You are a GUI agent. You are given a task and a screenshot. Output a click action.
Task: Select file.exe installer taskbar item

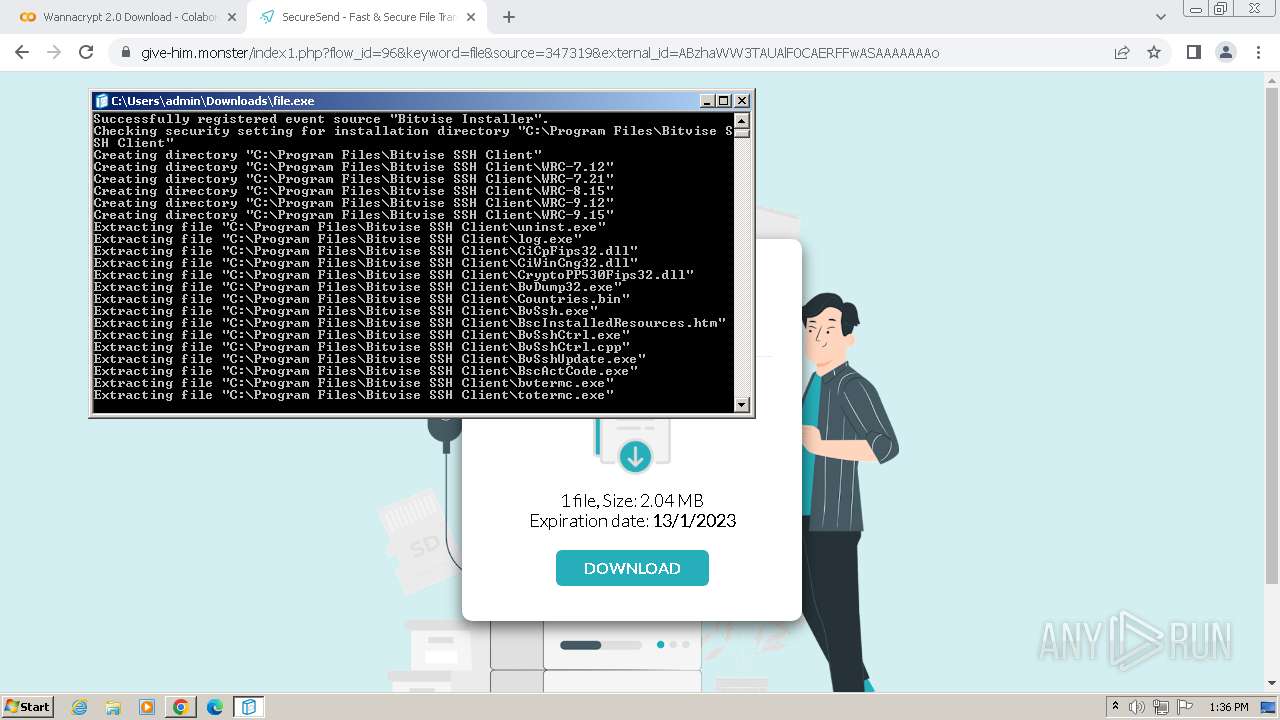249,707
